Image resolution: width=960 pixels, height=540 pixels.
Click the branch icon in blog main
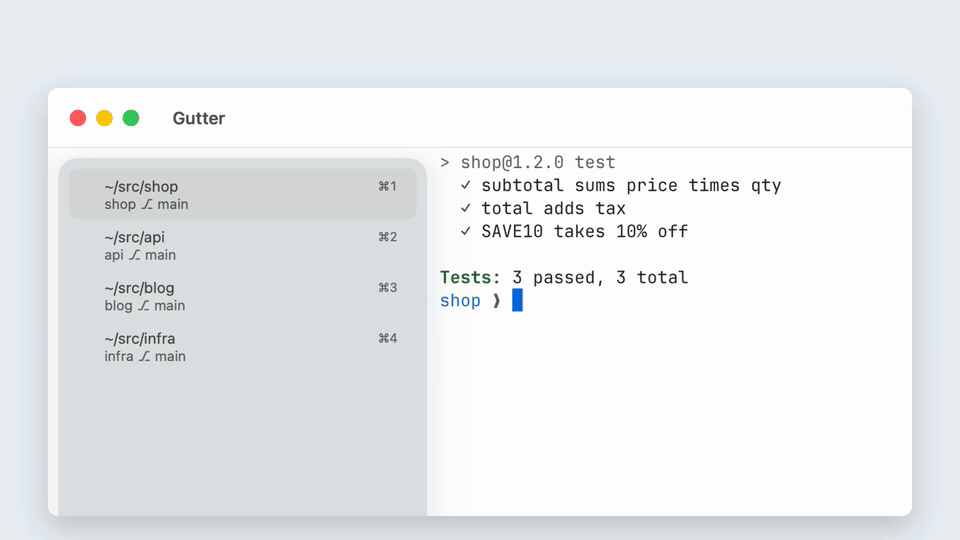coord(143,306)
